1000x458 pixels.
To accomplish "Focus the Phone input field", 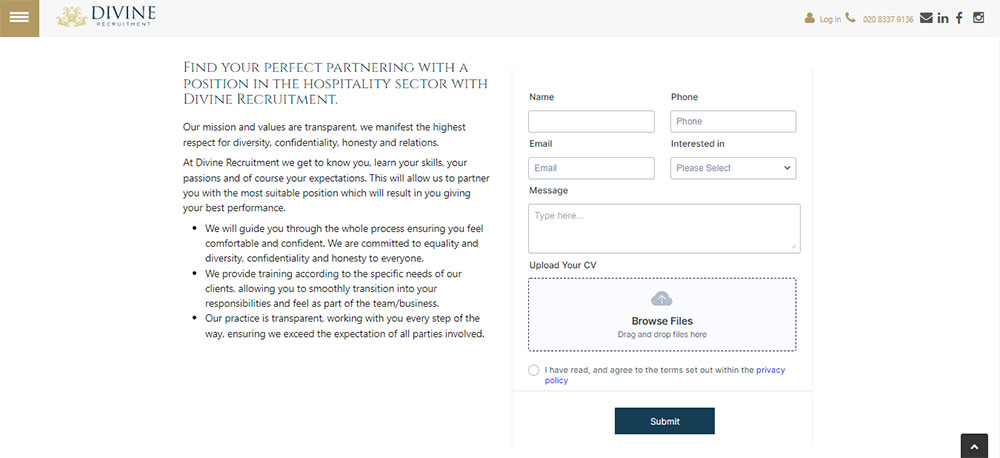I will point(733,121).
